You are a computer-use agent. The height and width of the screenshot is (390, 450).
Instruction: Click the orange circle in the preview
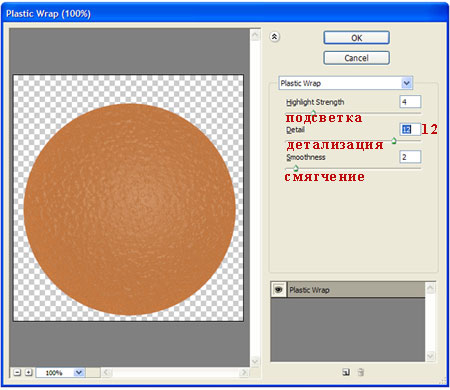click(130, 209)
